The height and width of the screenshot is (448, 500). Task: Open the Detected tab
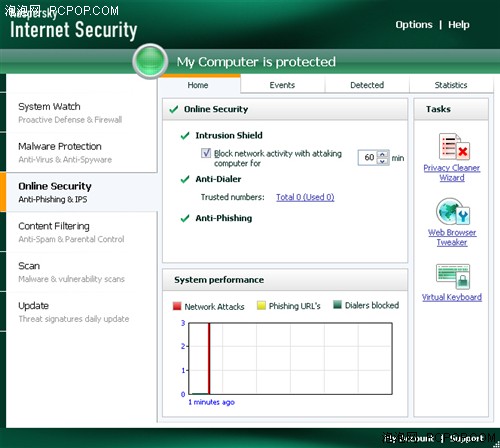pos(367,85)
